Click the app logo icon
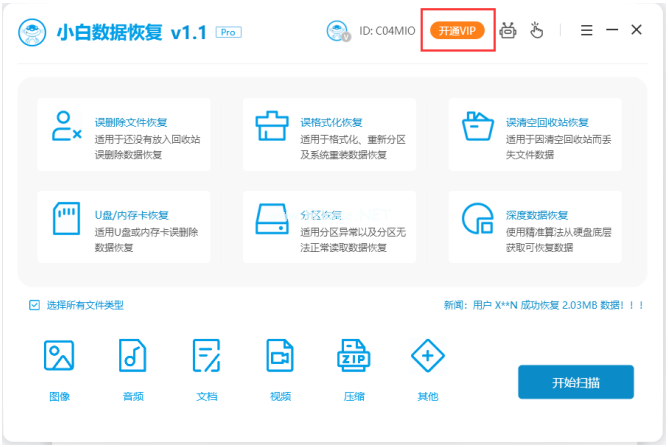Image resolution: width=668 pixels, height=447 pixels. [x=32, y=32]
